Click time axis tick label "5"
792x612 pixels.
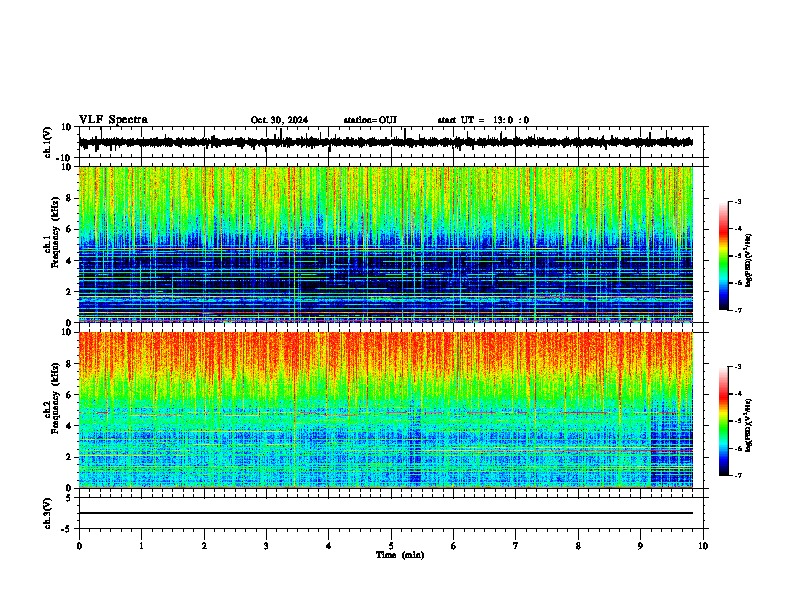tap(391, 546)
